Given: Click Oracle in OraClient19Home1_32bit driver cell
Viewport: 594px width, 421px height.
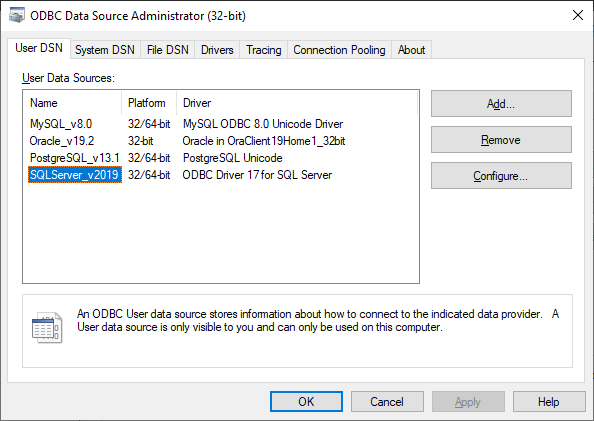Looking at the screenshot, I should pos(264,141).
